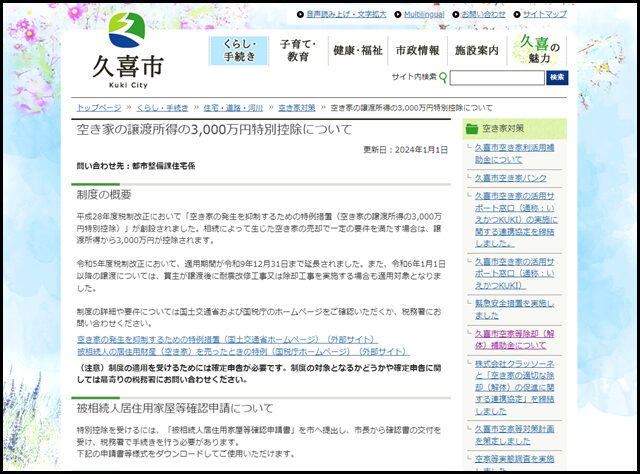Click the magnifier icon beside サイト内検索
The image size is (640, 474).
point(443,77)
